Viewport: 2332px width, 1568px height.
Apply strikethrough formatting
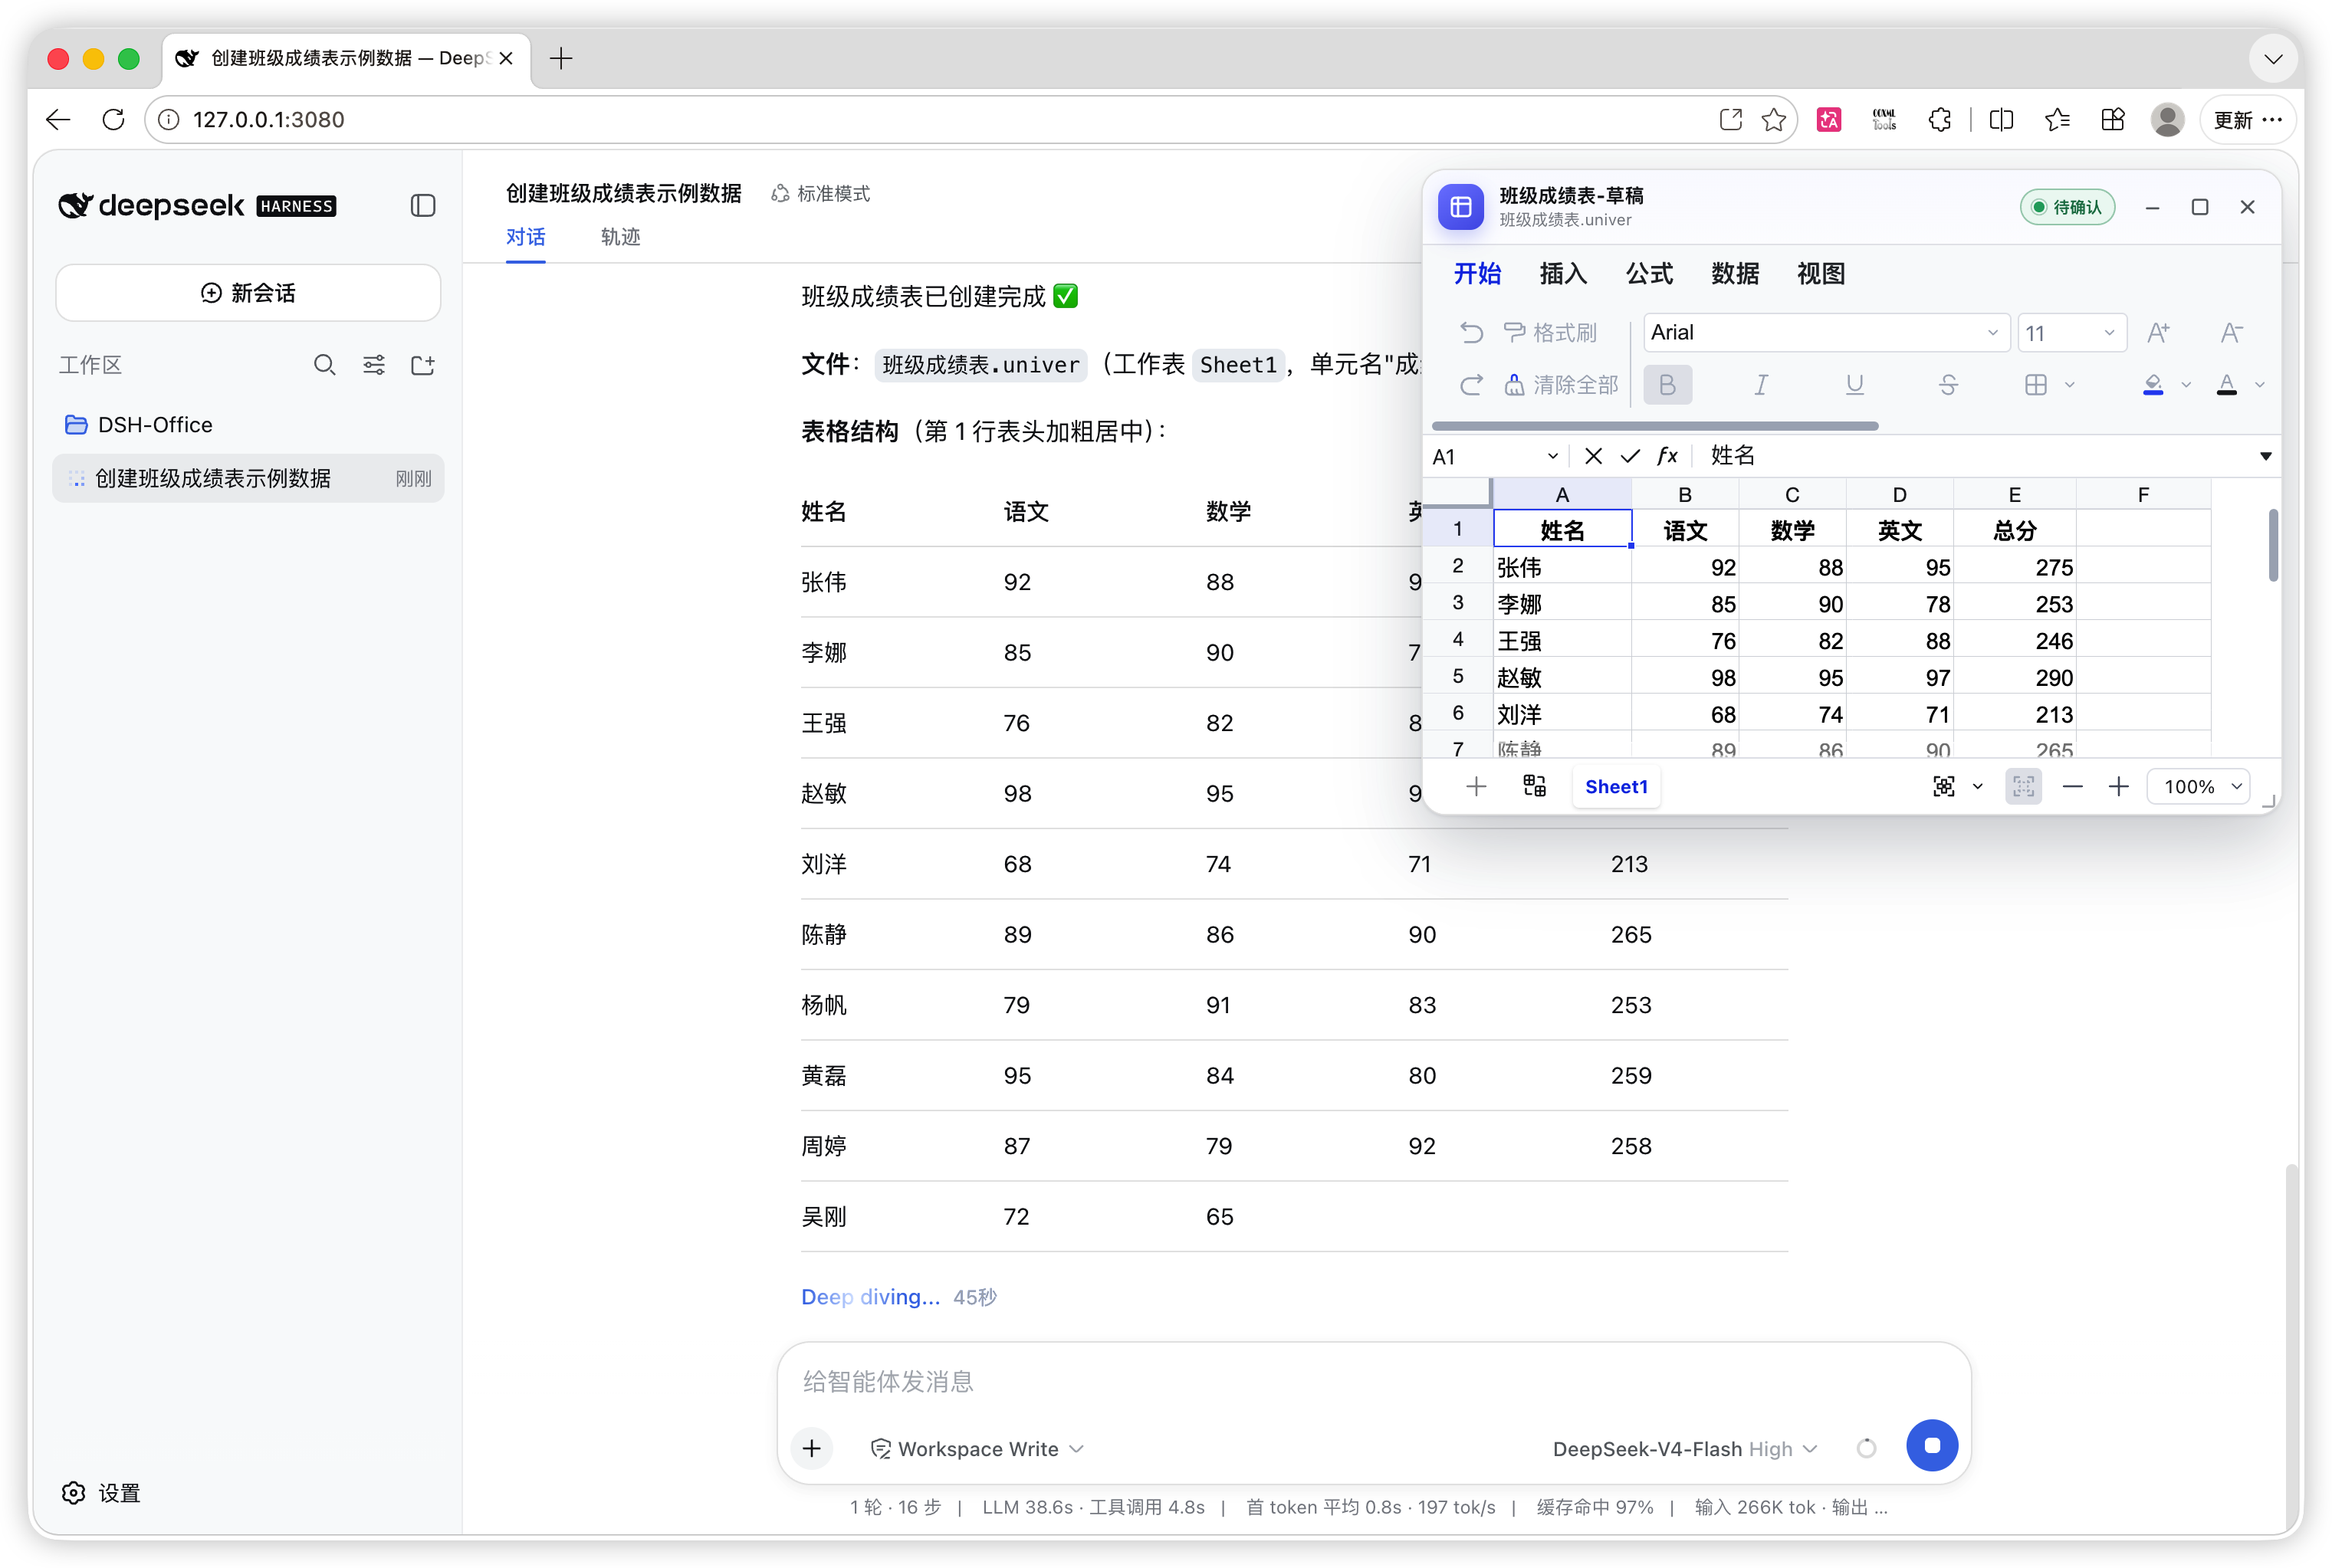pos(1948,385)
